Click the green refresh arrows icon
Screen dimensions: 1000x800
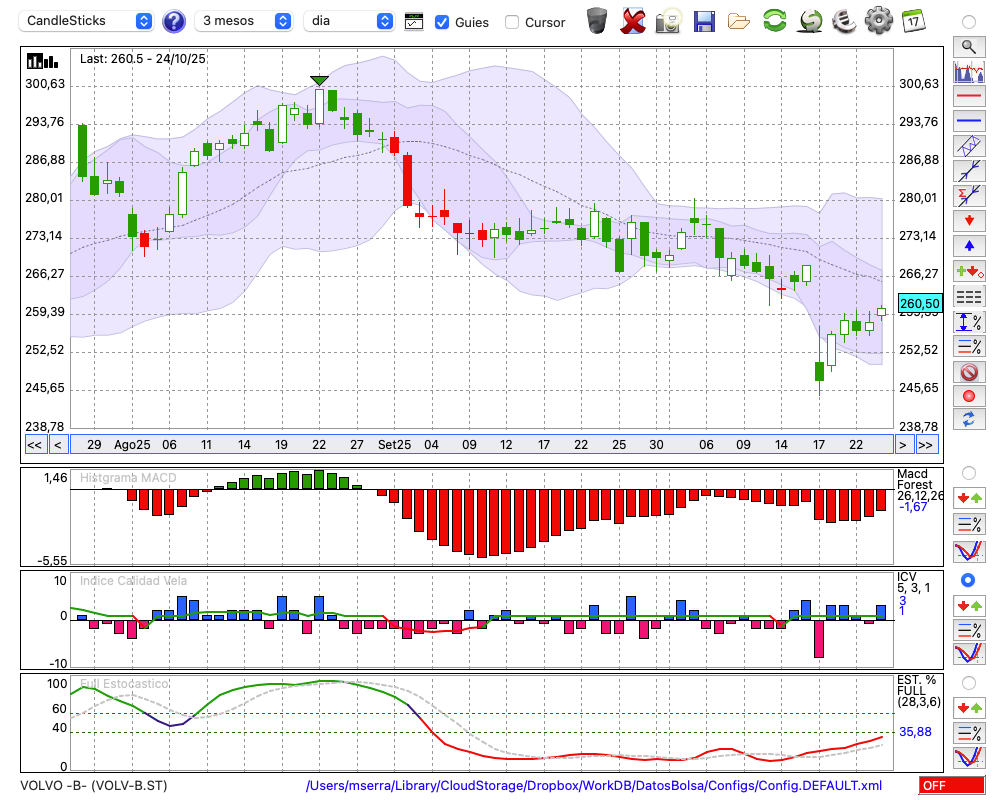pos(774,21)
